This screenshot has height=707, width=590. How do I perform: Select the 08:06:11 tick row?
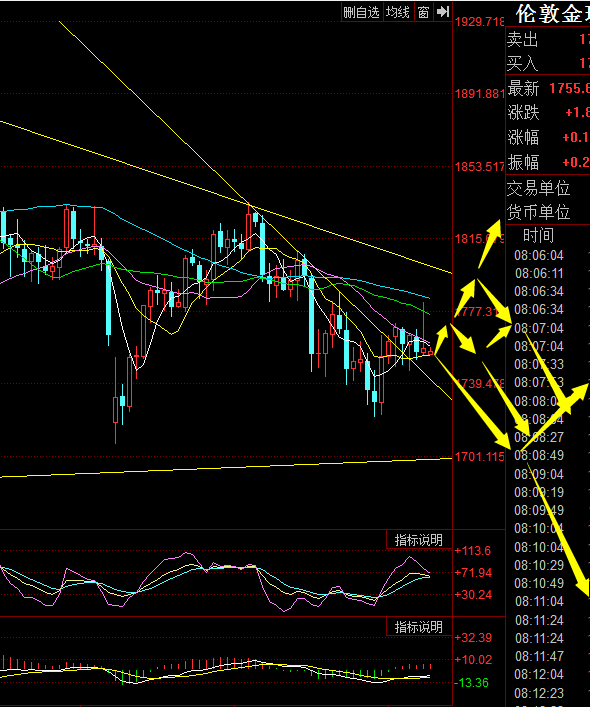tap(539, 273)
